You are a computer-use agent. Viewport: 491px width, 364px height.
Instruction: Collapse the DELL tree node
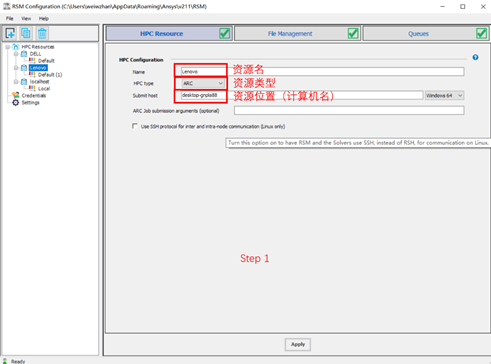point(16,54)
